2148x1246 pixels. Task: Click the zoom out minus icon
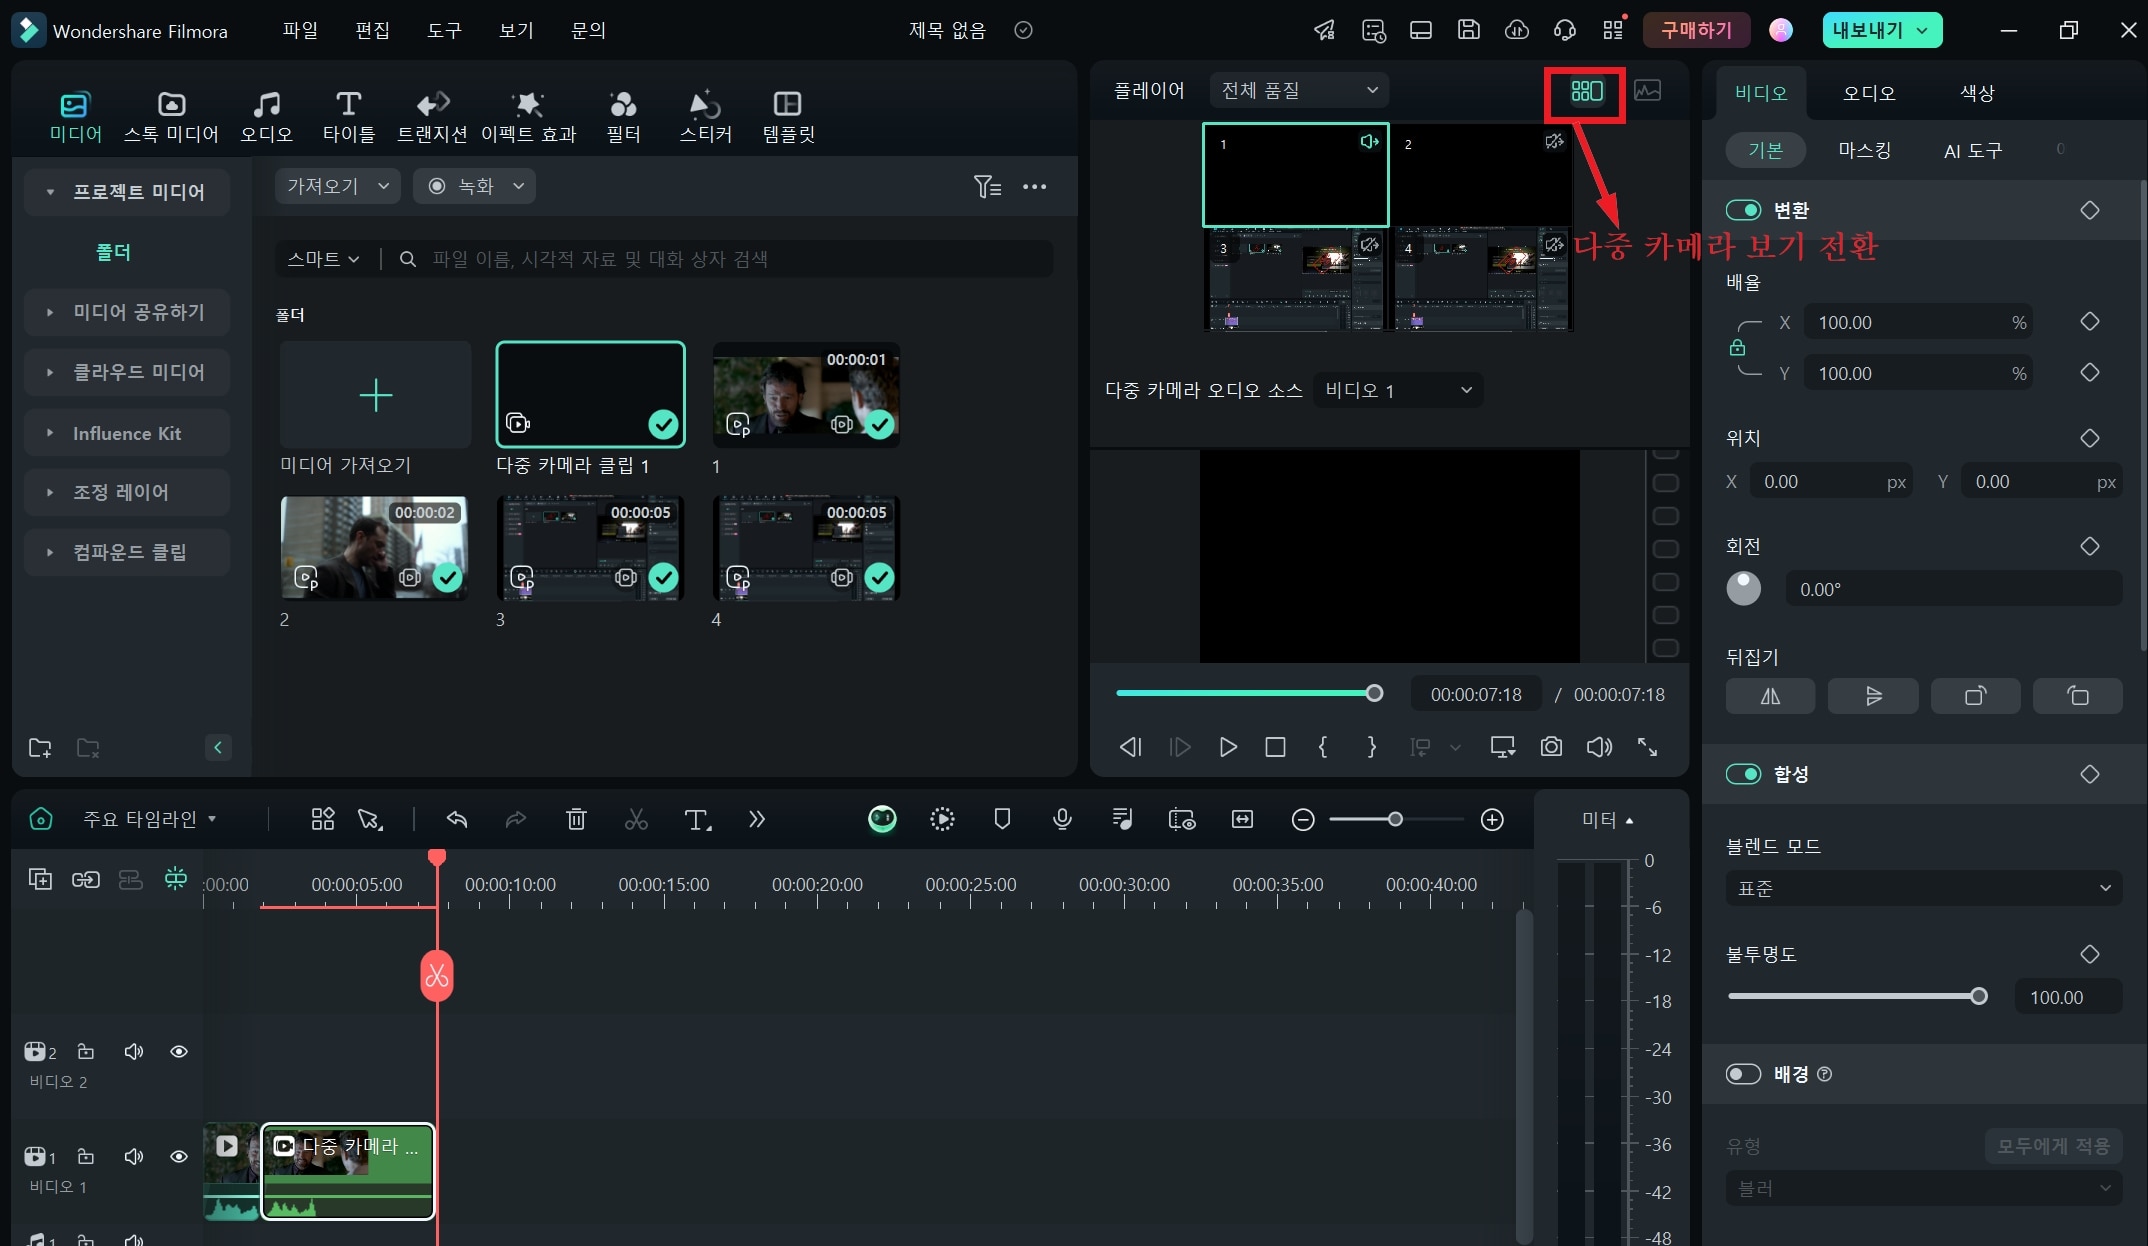(1302, 820)
